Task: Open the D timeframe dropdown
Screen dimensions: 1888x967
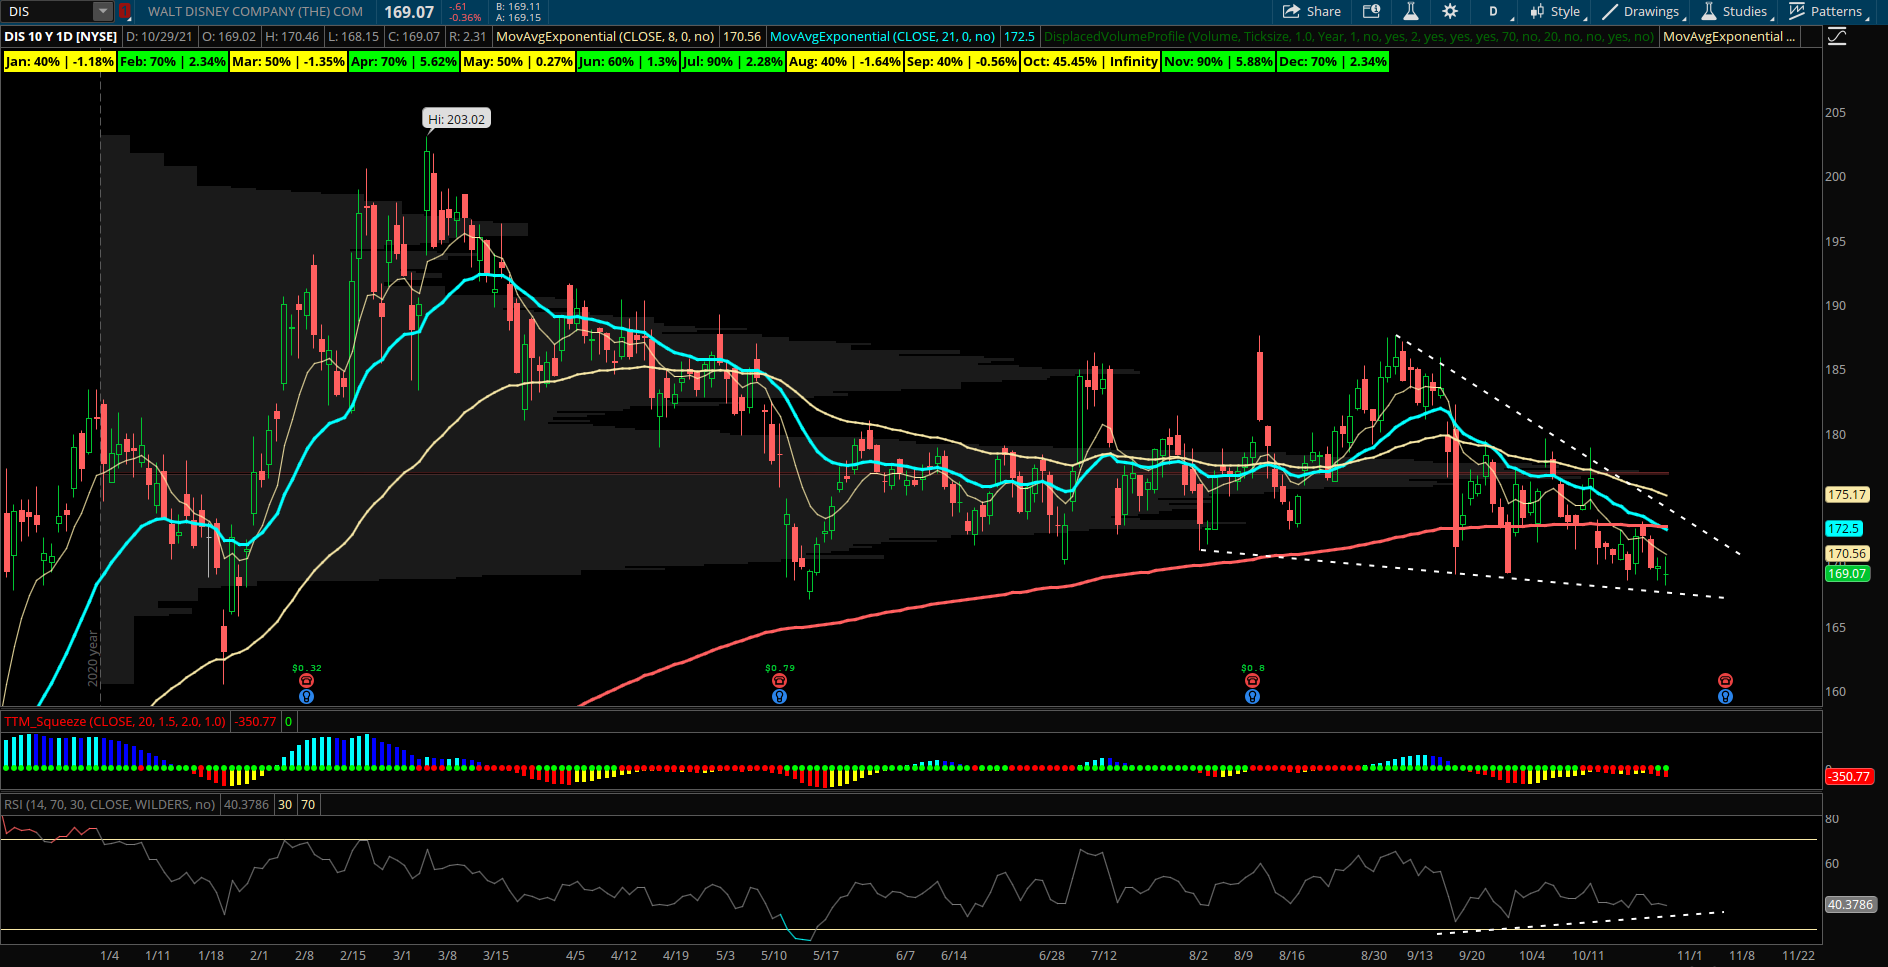Action: click(x=1495, y=12)
